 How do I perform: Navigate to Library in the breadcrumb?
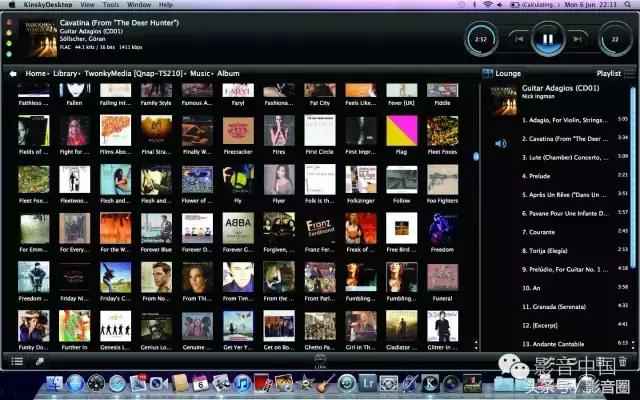click(x=65, y=73)
